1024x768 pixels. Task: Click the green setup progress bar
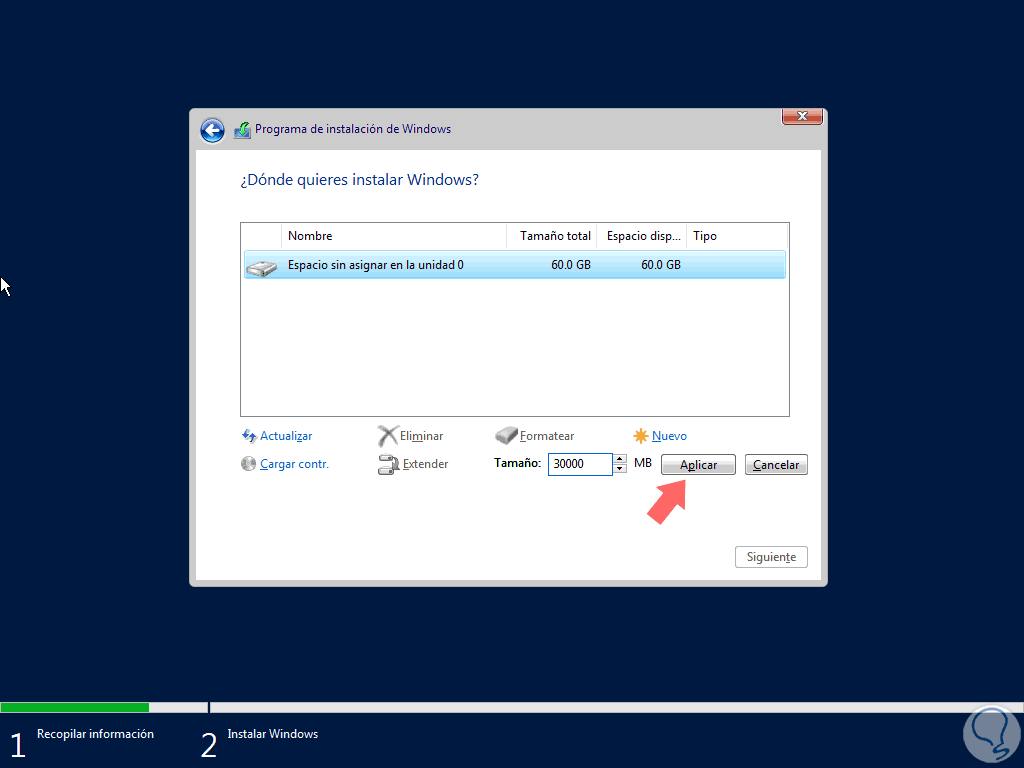point(74,708)
